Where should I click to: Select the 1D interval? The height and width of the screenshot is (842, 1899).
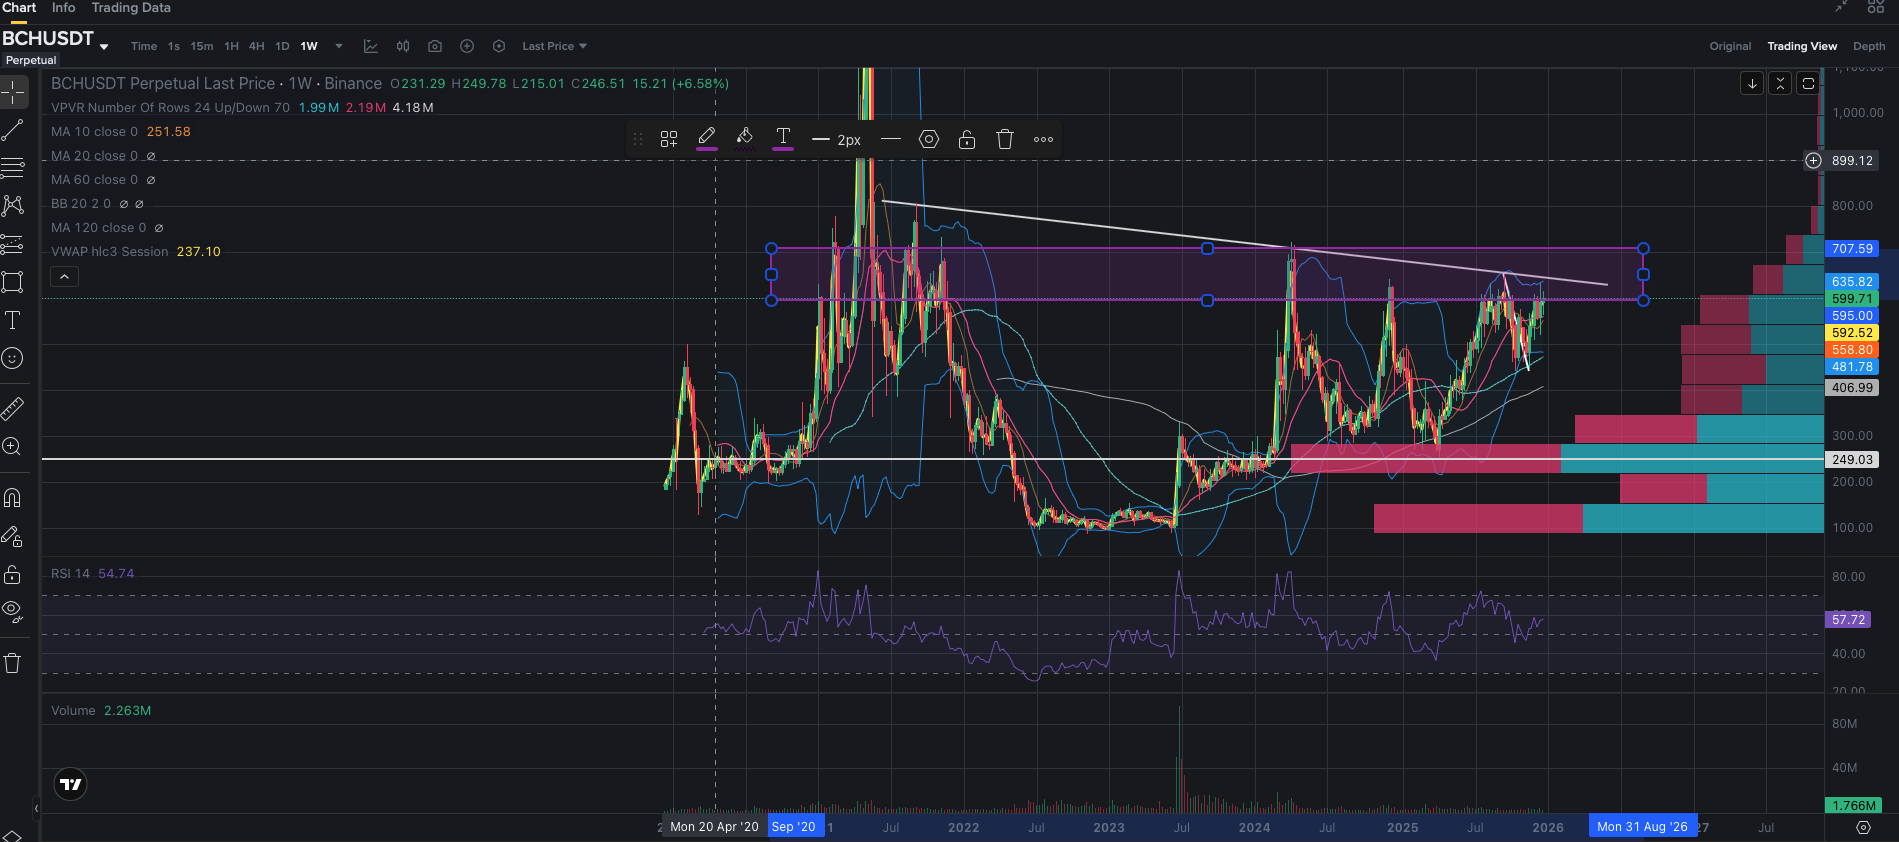coord(282,46)
